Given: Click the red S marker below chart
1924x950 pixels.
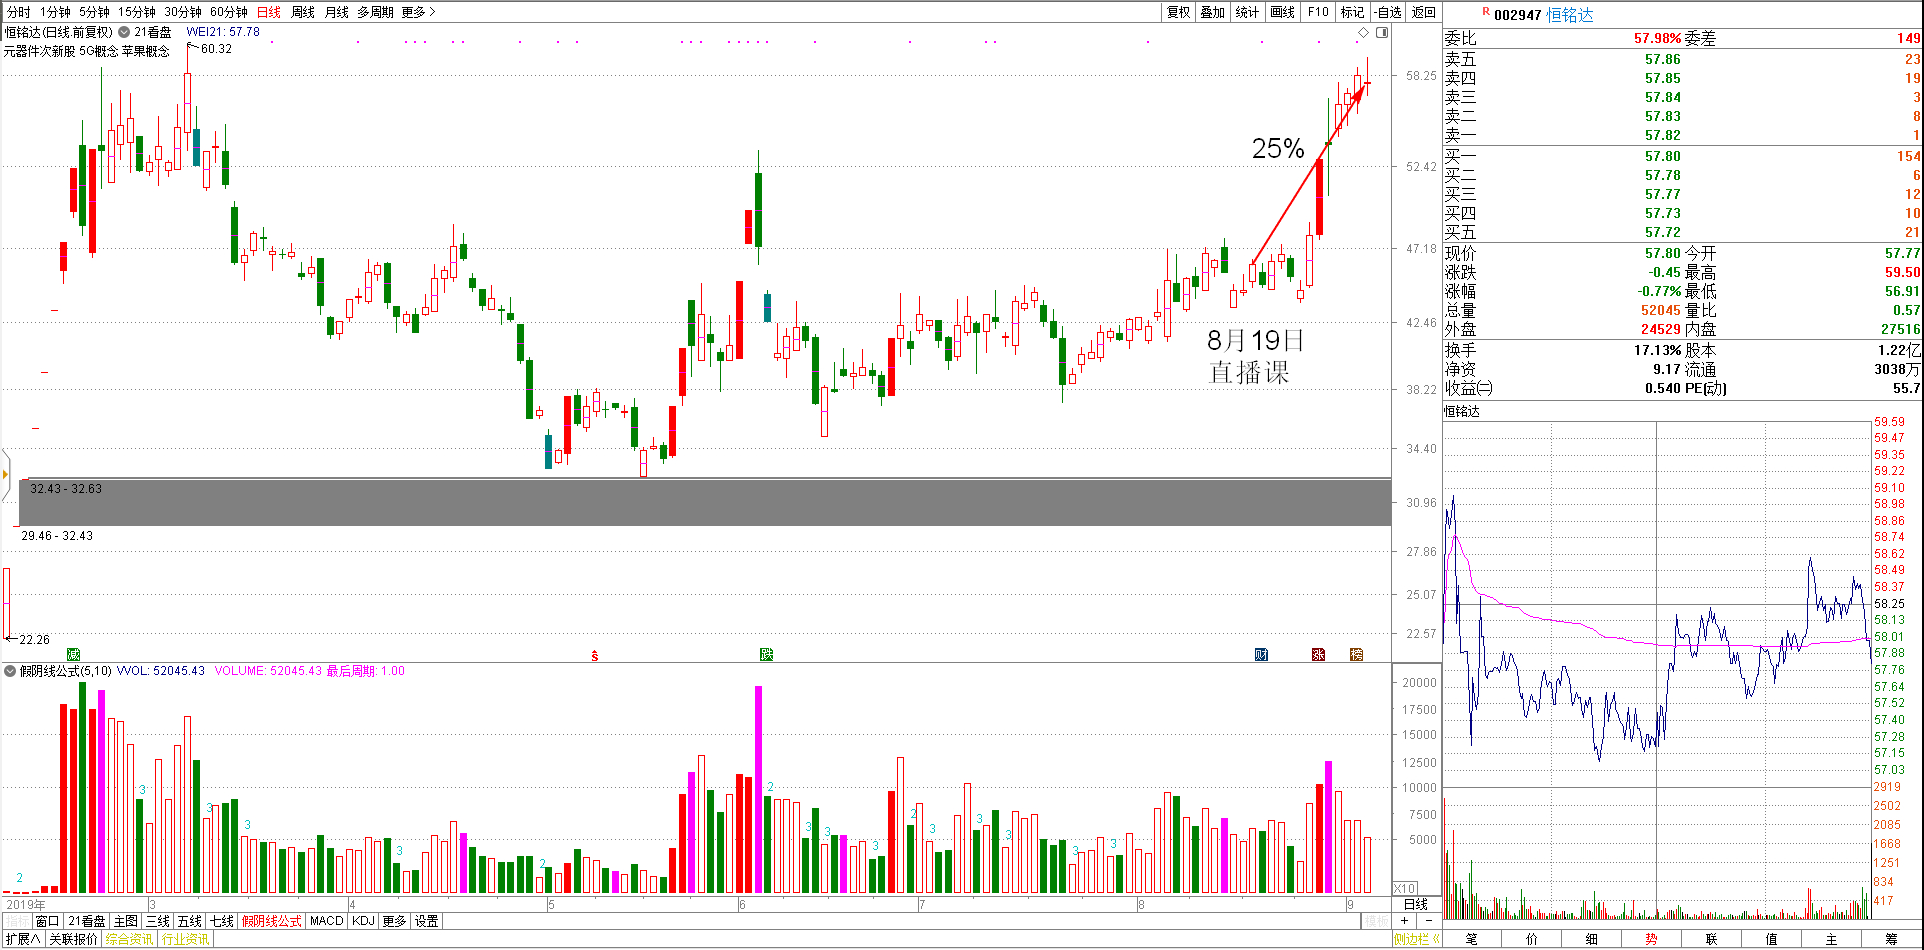Looking at the screenshot, I should point(594,656).
